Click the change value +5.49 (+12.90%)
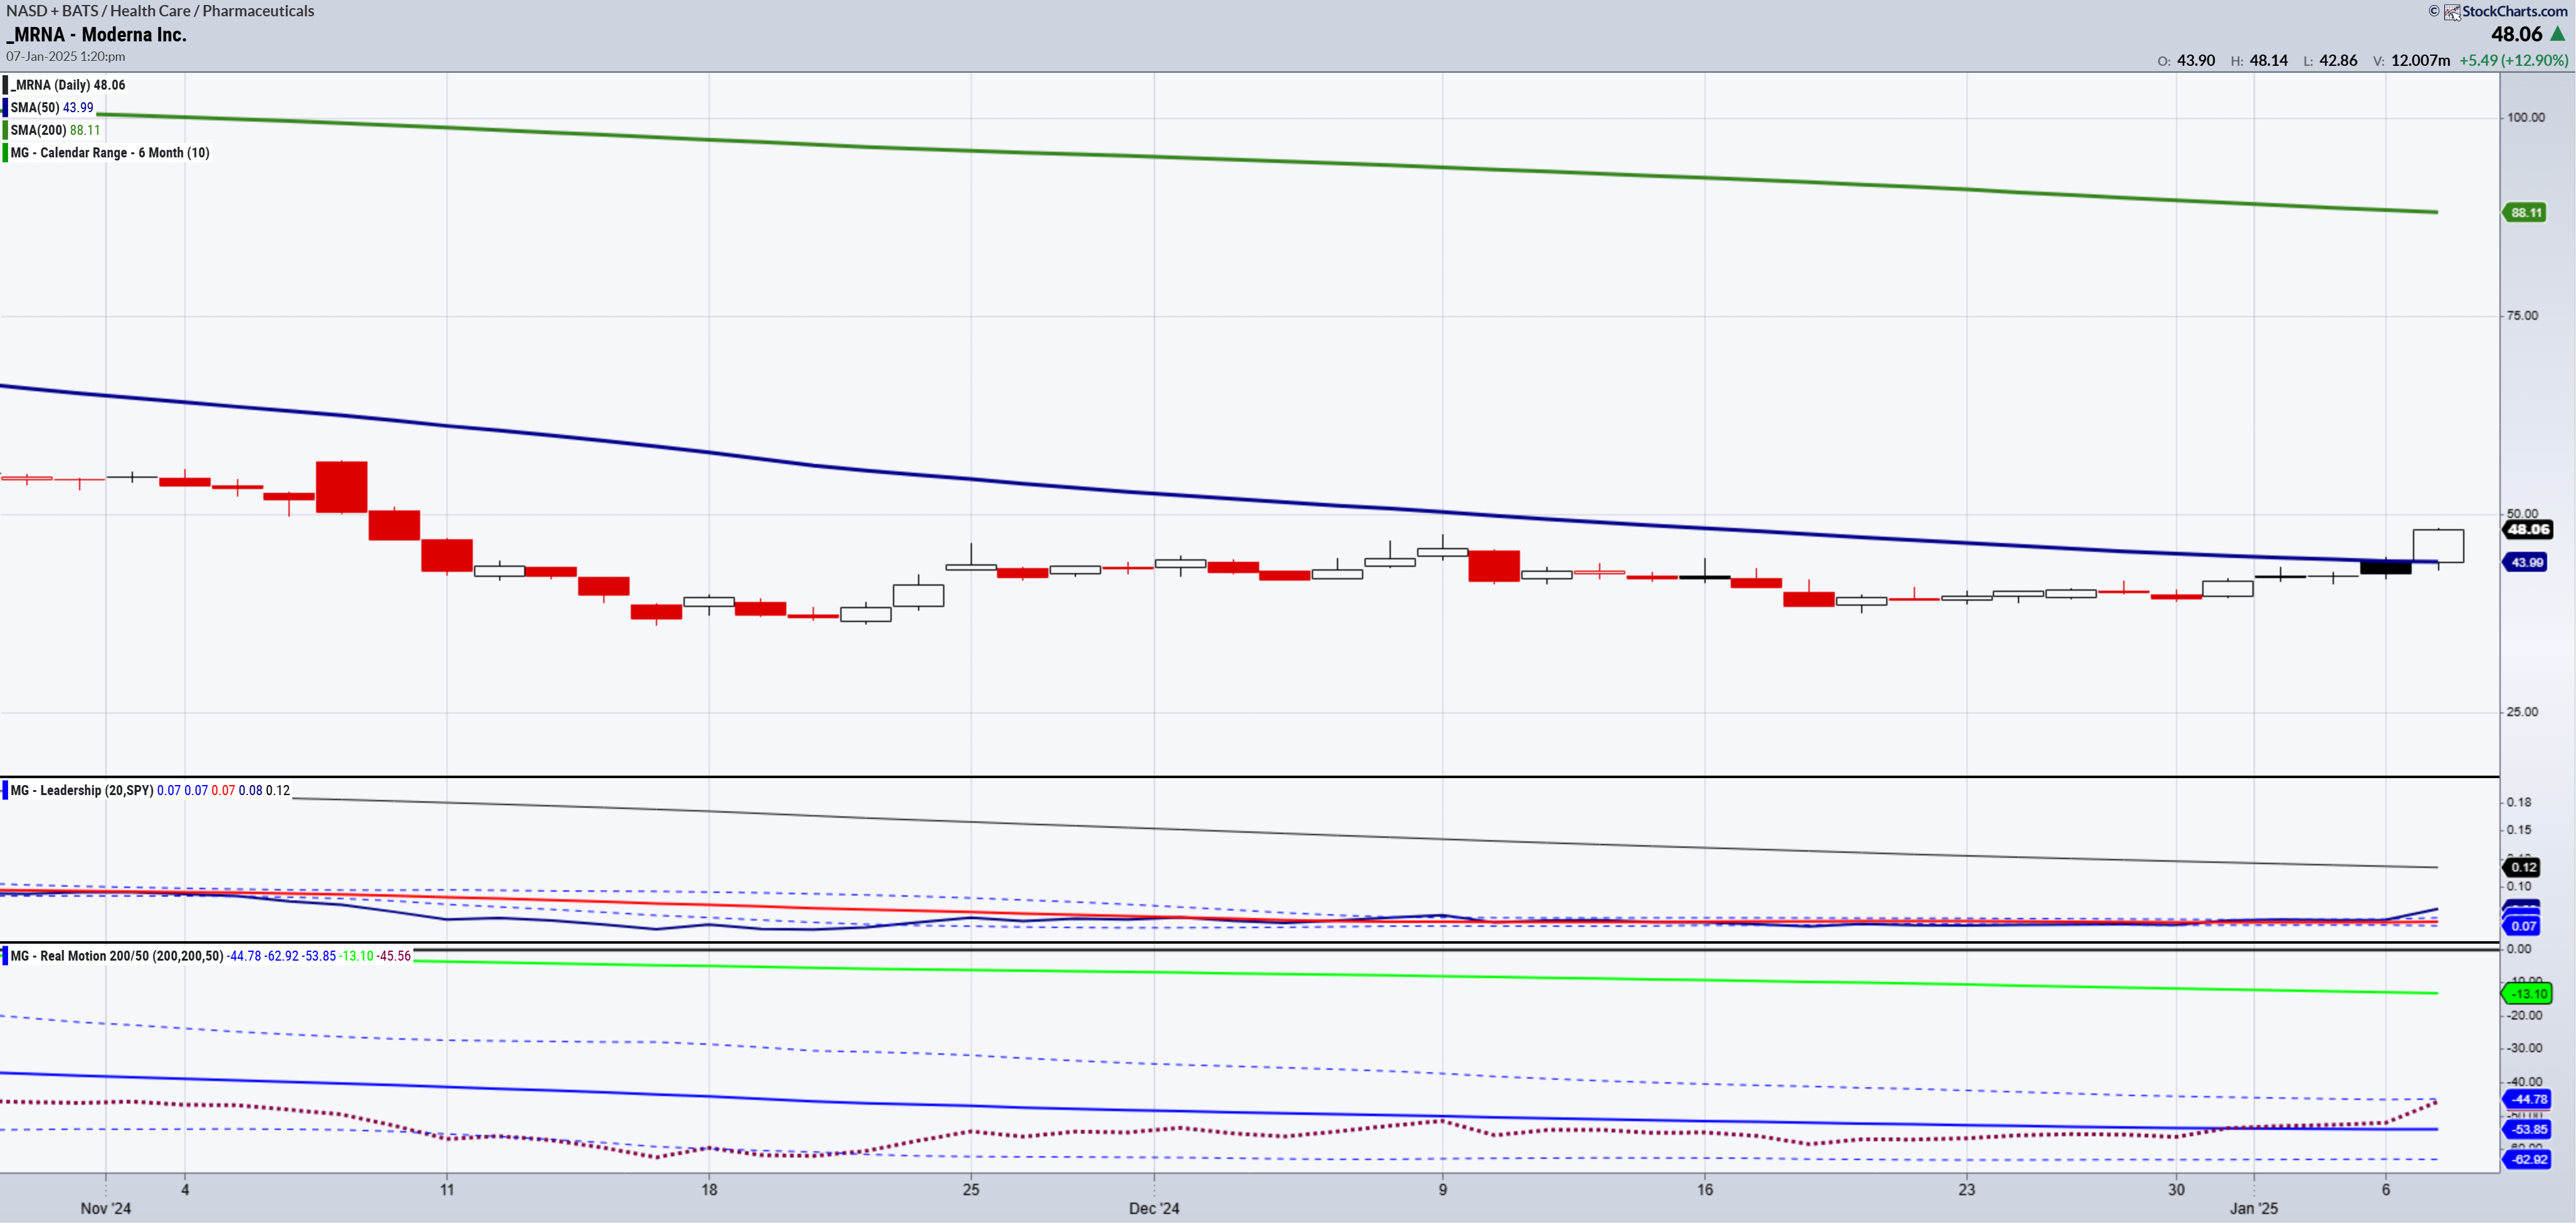The image size is (2576, 1224). point(2513,61)
